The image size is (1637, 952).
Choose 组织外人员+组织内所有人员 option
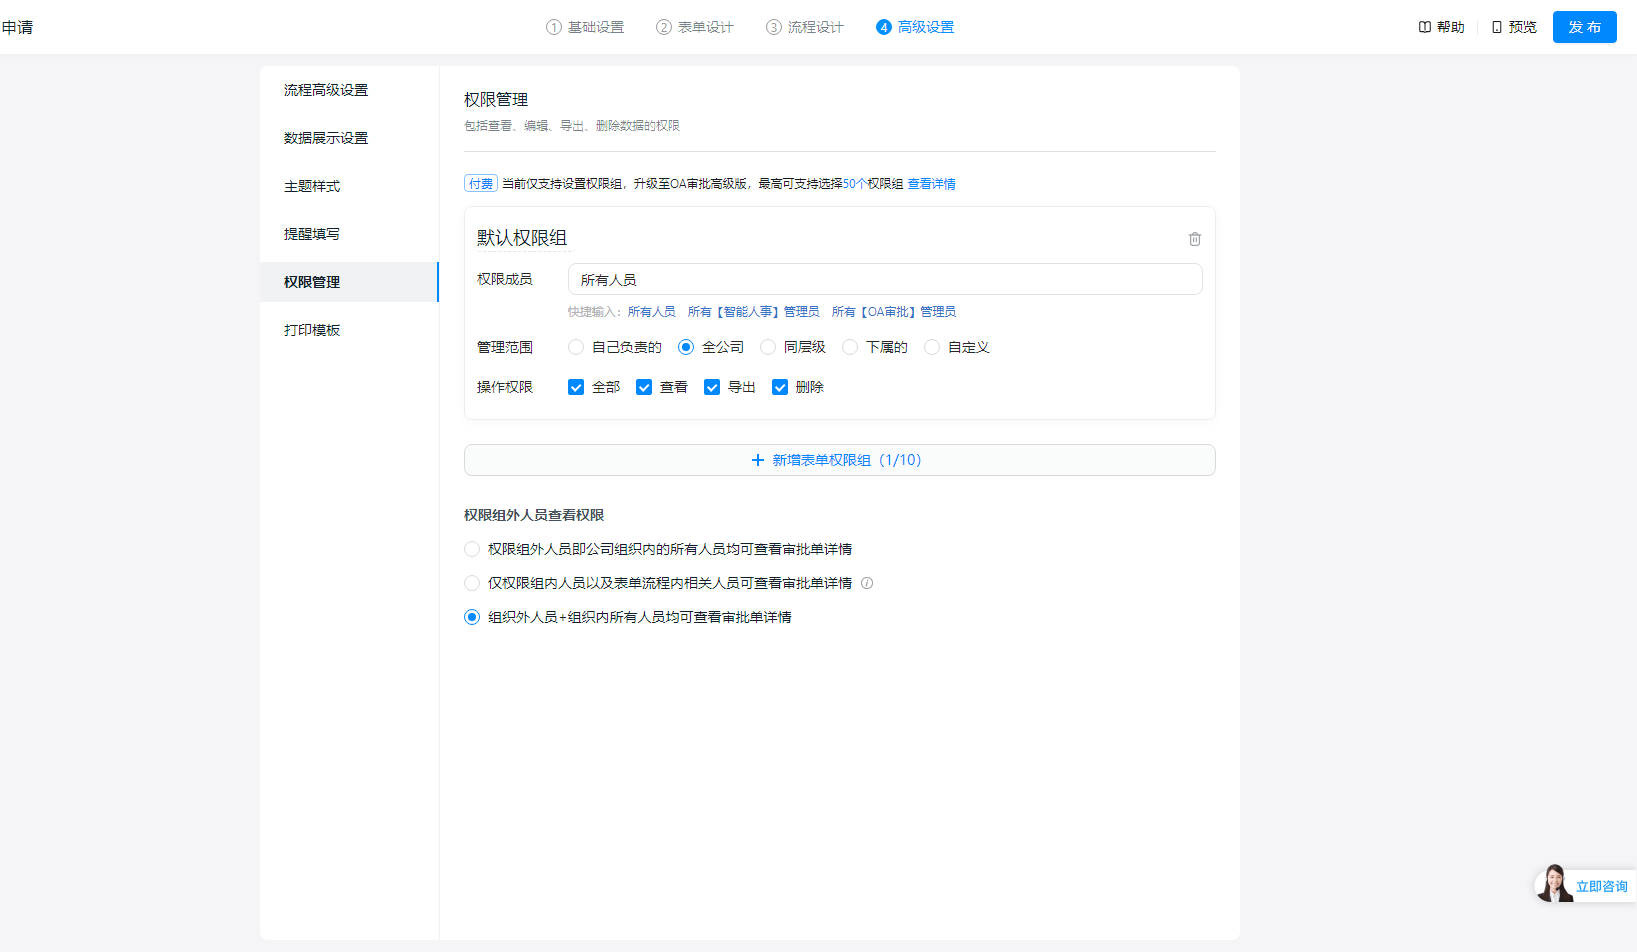pos(472,617)
